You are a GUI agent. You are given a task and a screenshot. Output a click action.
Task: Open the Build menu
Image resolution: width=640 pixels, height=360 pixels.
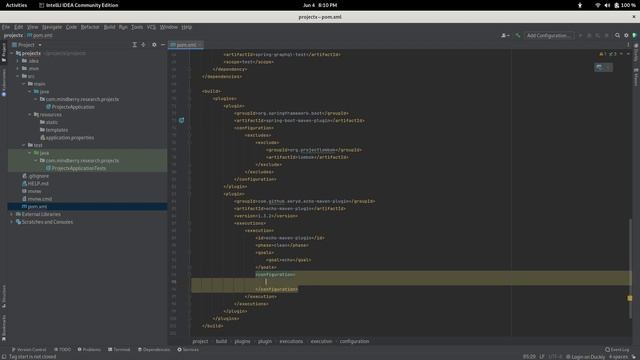[x=109, y=27]
